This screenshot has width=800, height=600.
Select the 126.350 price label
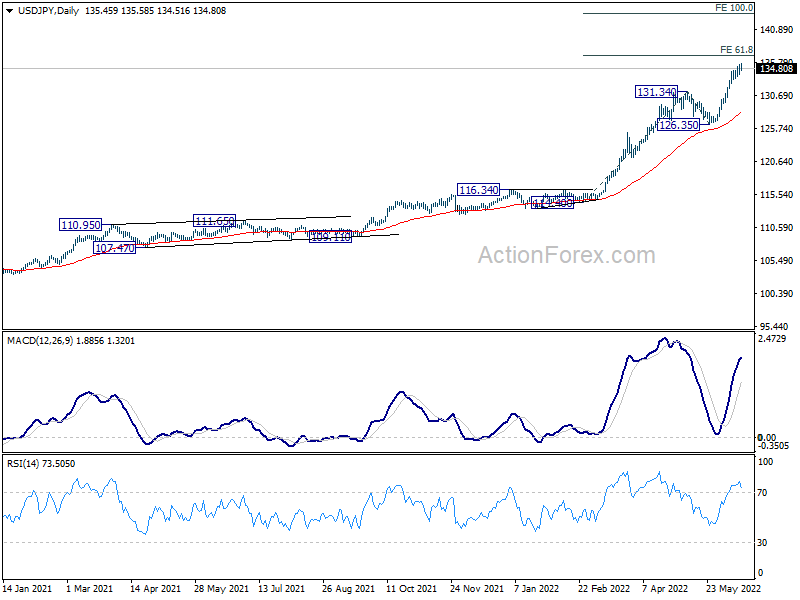(678, 125)
